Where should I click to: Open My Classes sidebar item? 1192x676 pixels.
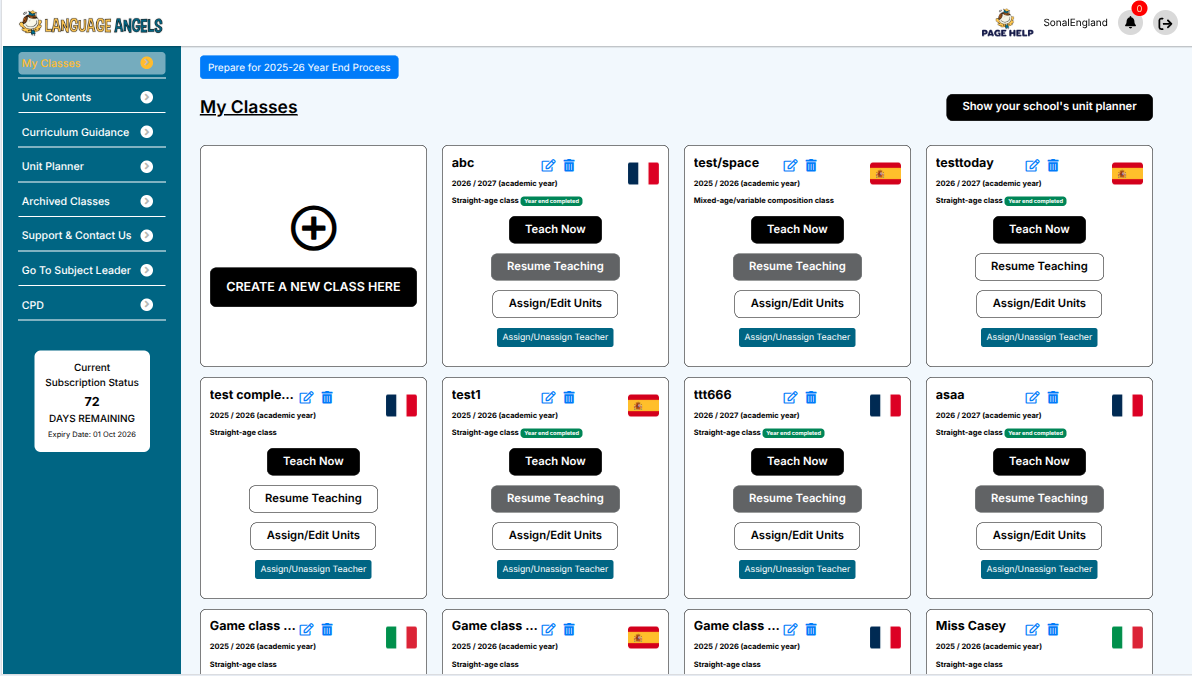coord(92,63)
